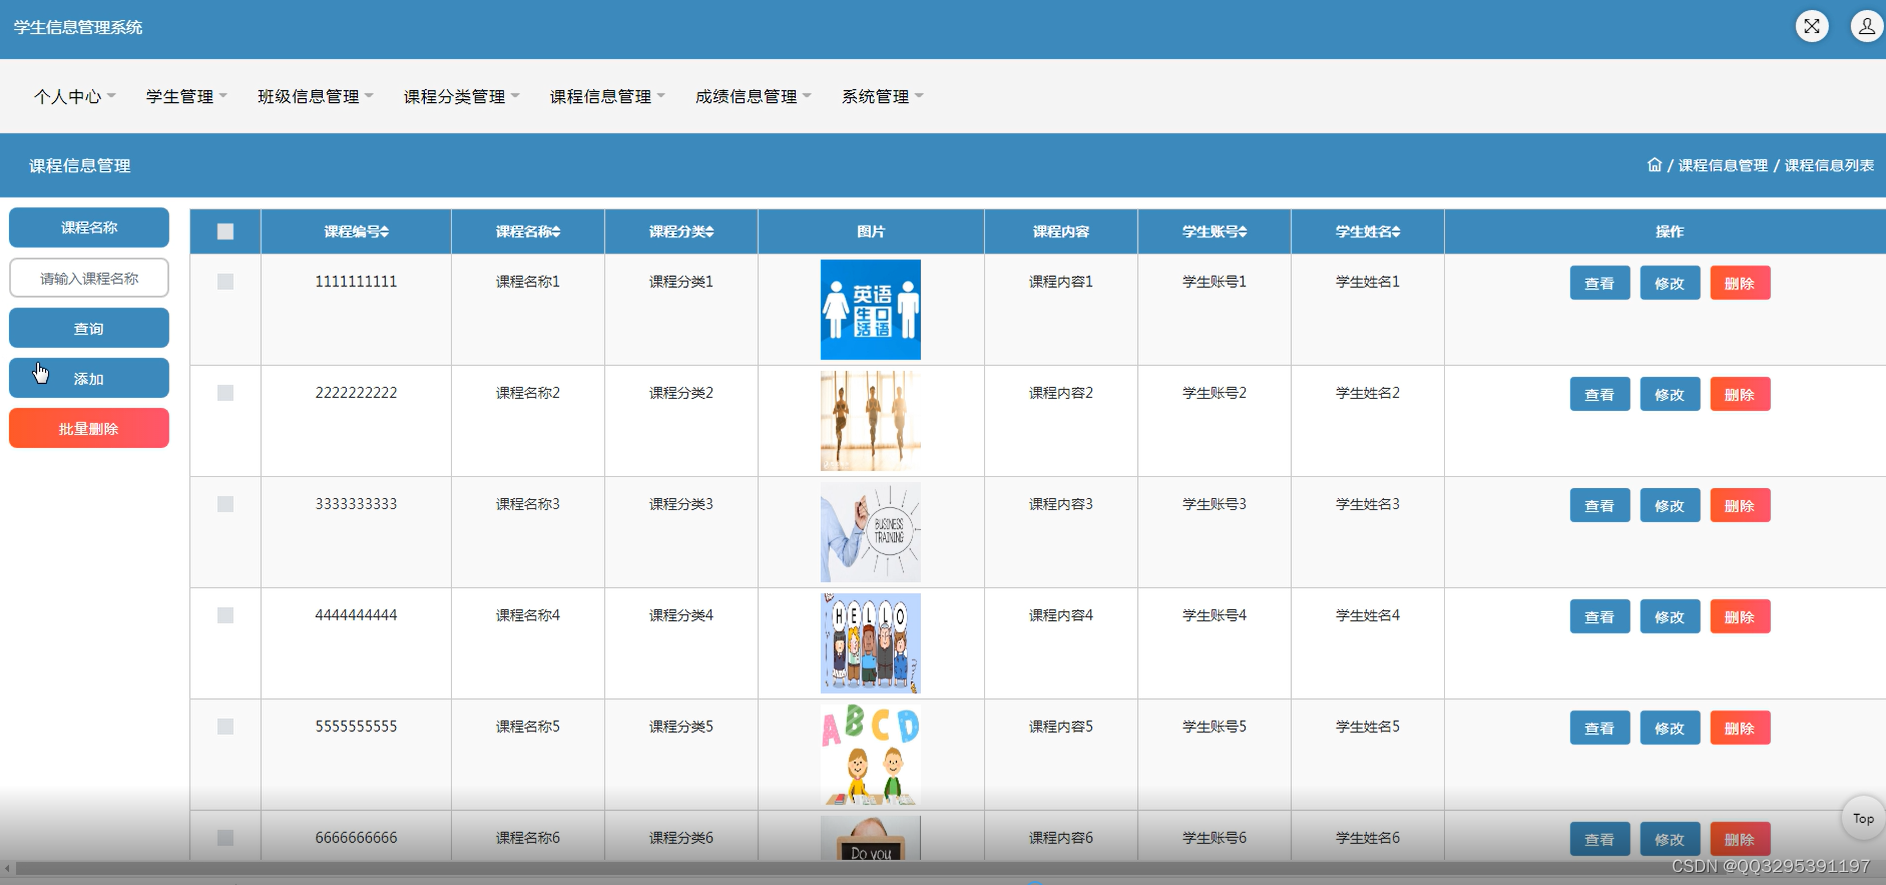Click the fullscreen toggle icon in header
The height and width of the screenshot is (885, 1886).
pyautogui.click(x=1811, y=26)
